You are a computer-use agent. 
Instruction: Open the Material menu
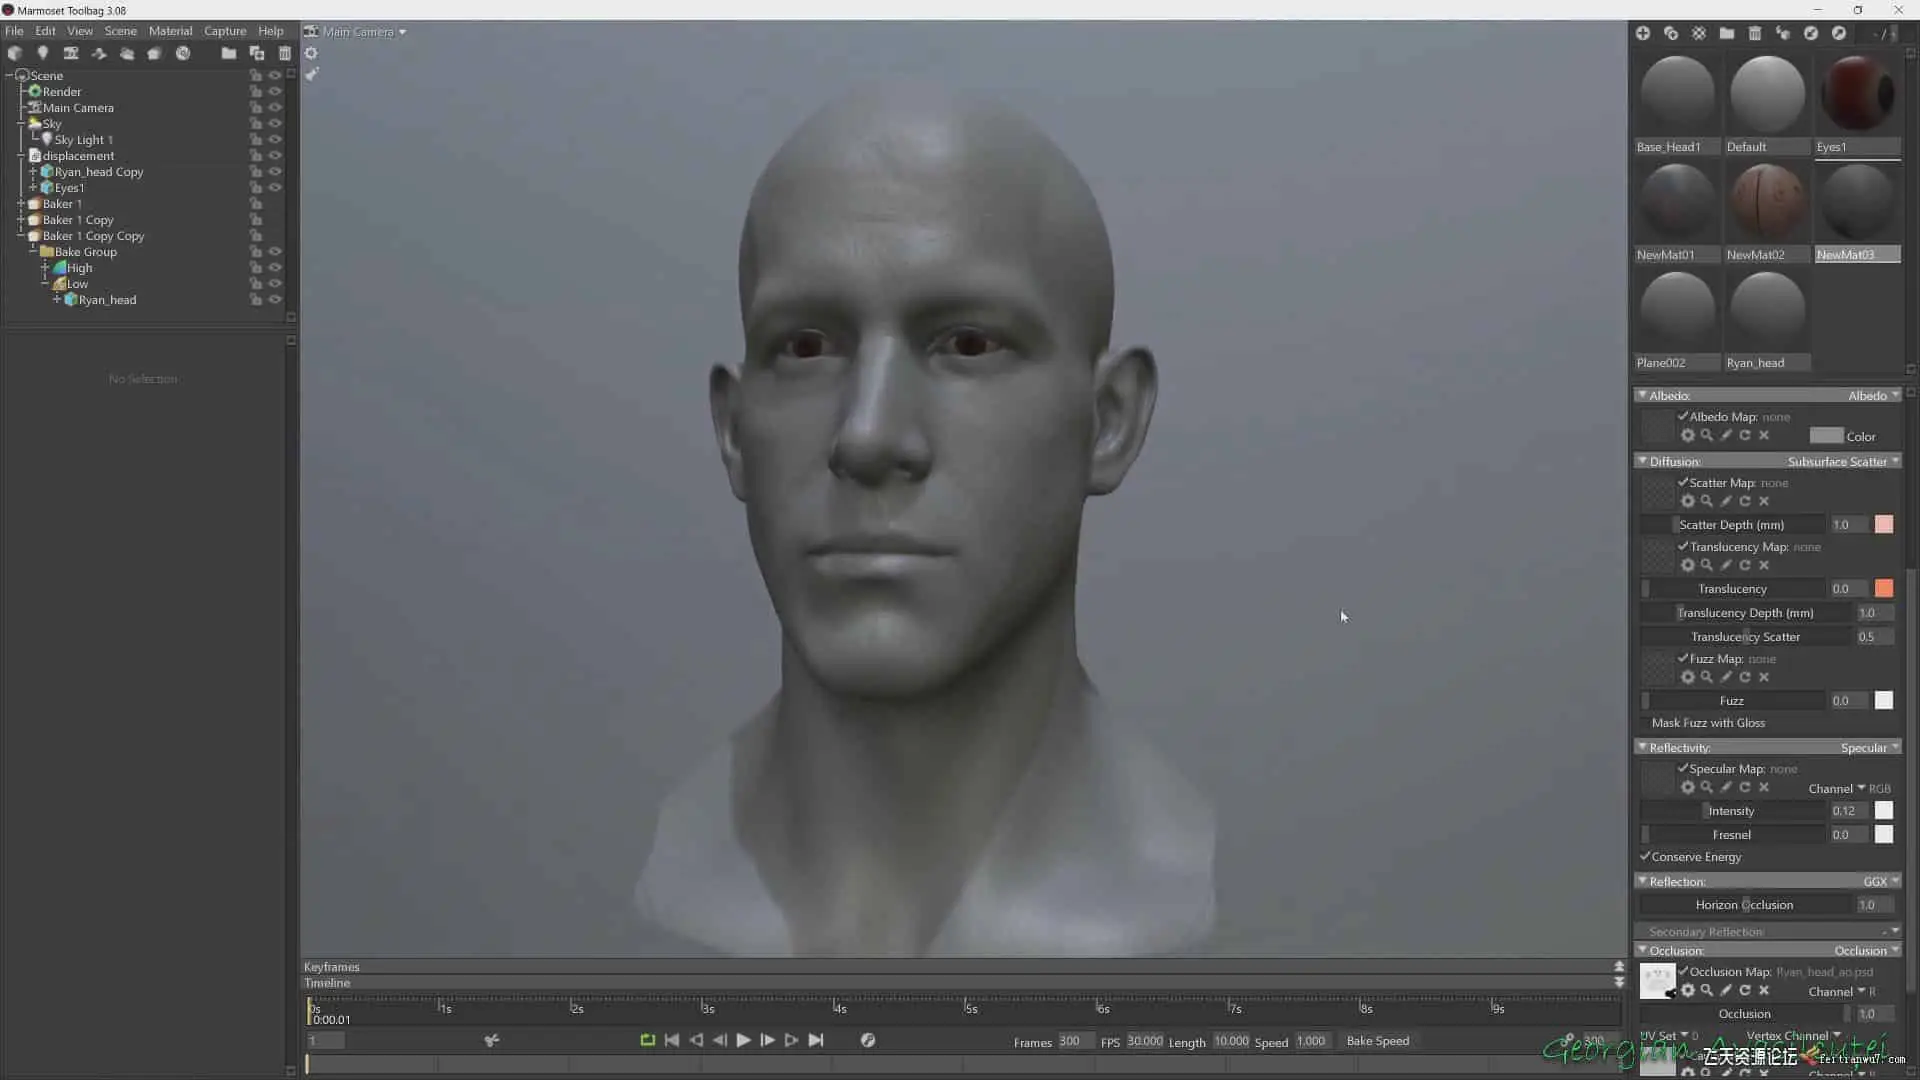pyautogui.click(x=170, y=31)
